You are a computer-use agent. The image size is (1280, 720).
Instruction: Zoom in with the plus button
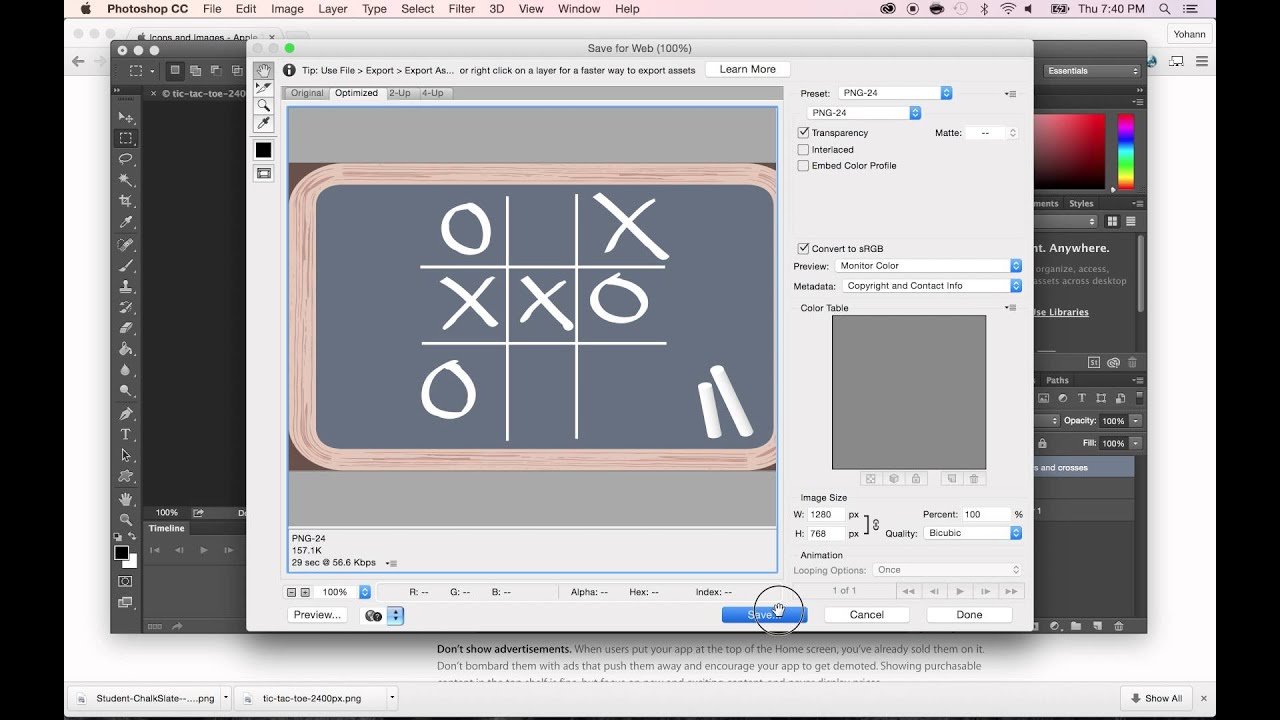tap(305, 592)
